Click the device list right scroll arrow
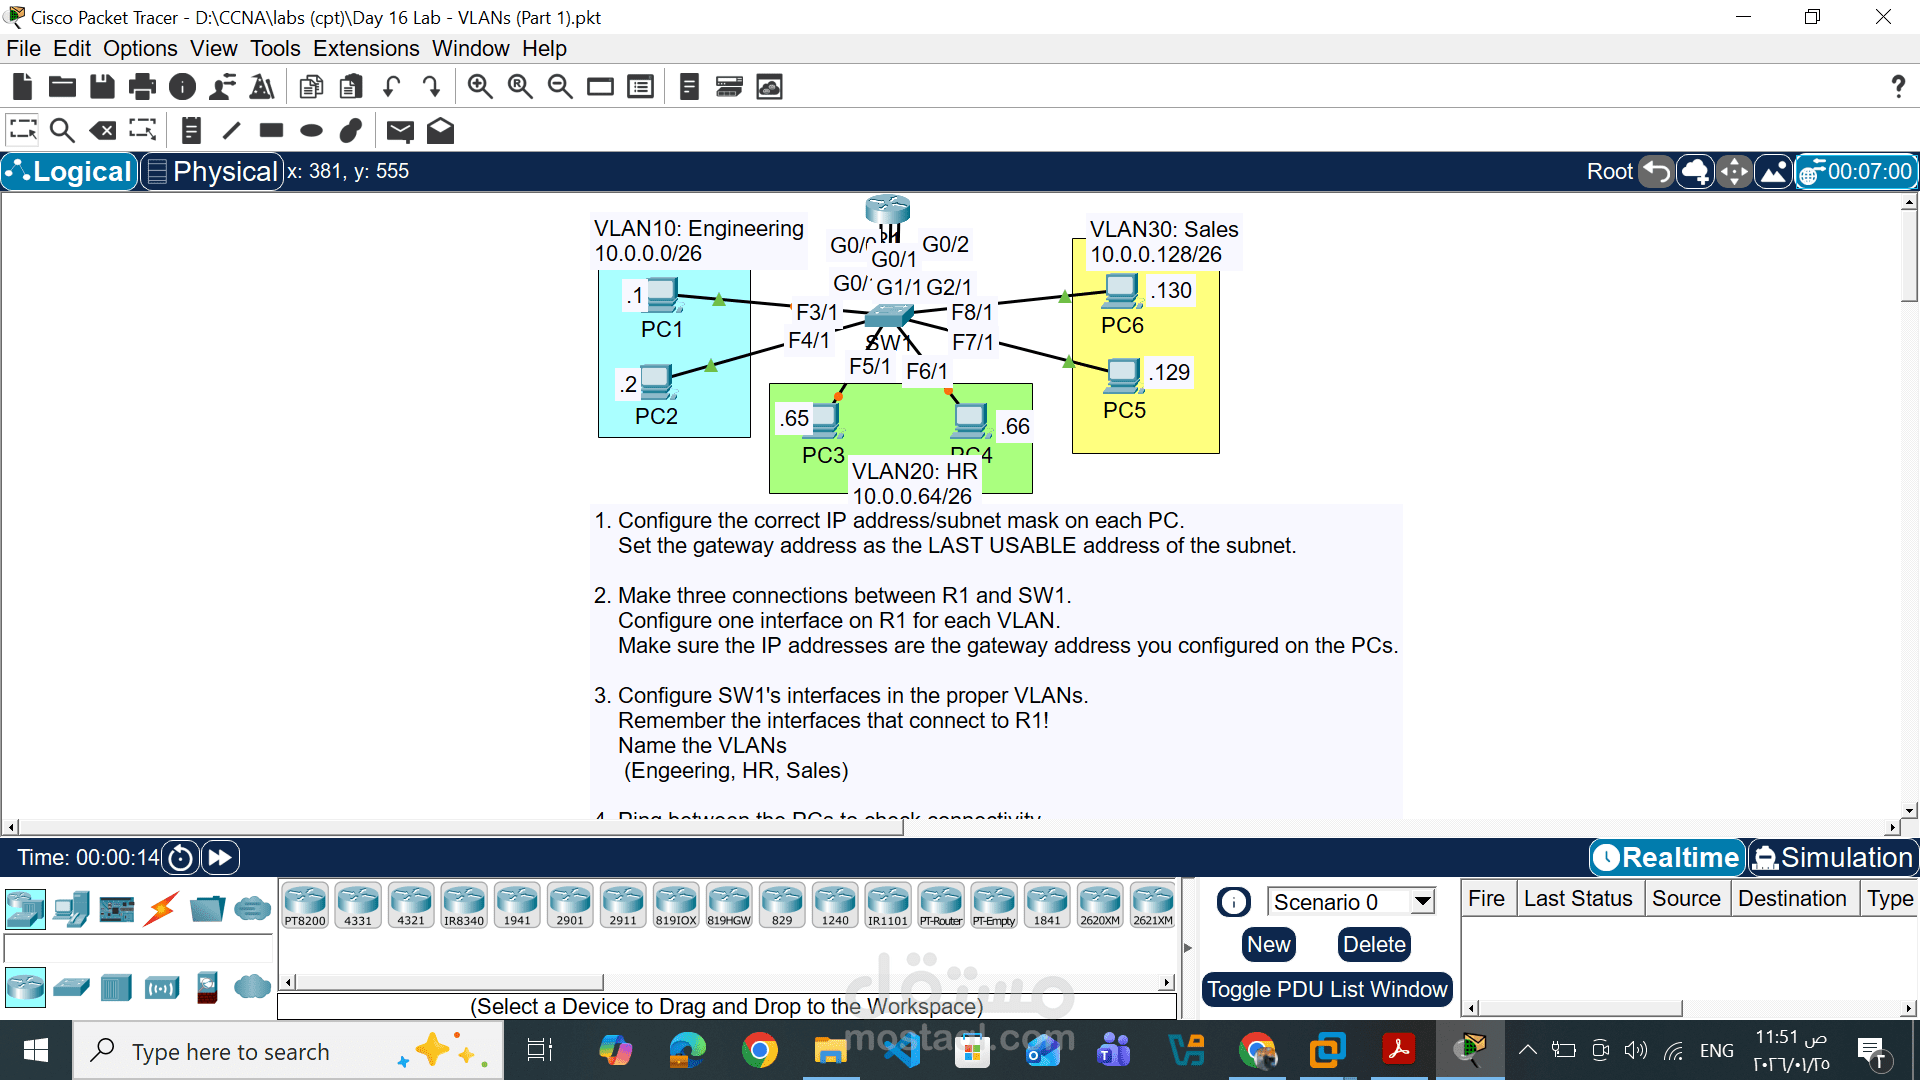 1168,983
